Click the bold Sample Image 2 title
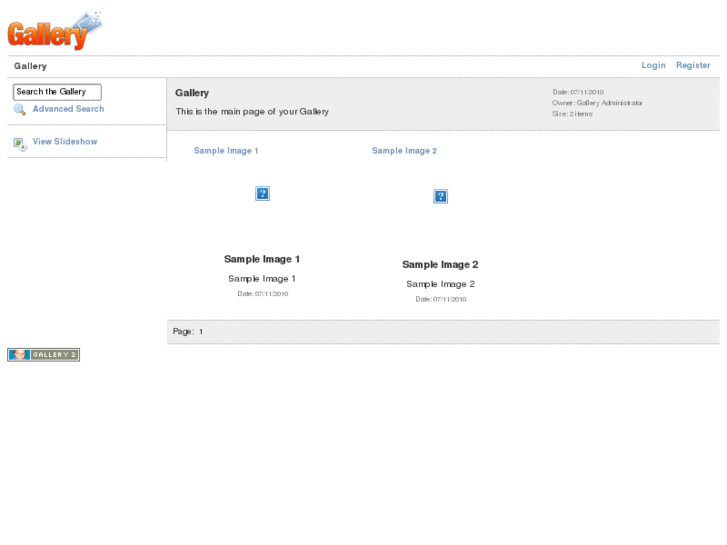The width and height of the screenshot is (727, 545). (440, 265)
